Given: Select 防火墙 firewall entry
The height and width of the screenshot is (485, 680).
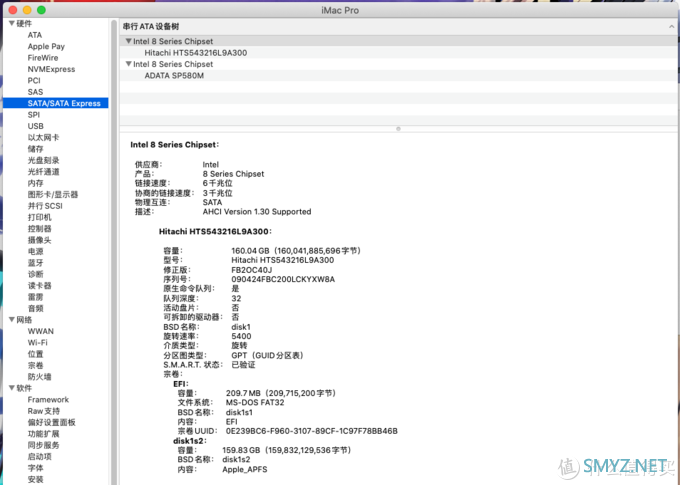Looking at the screenshot, I should pyautogui.click(x=39, y=377).
